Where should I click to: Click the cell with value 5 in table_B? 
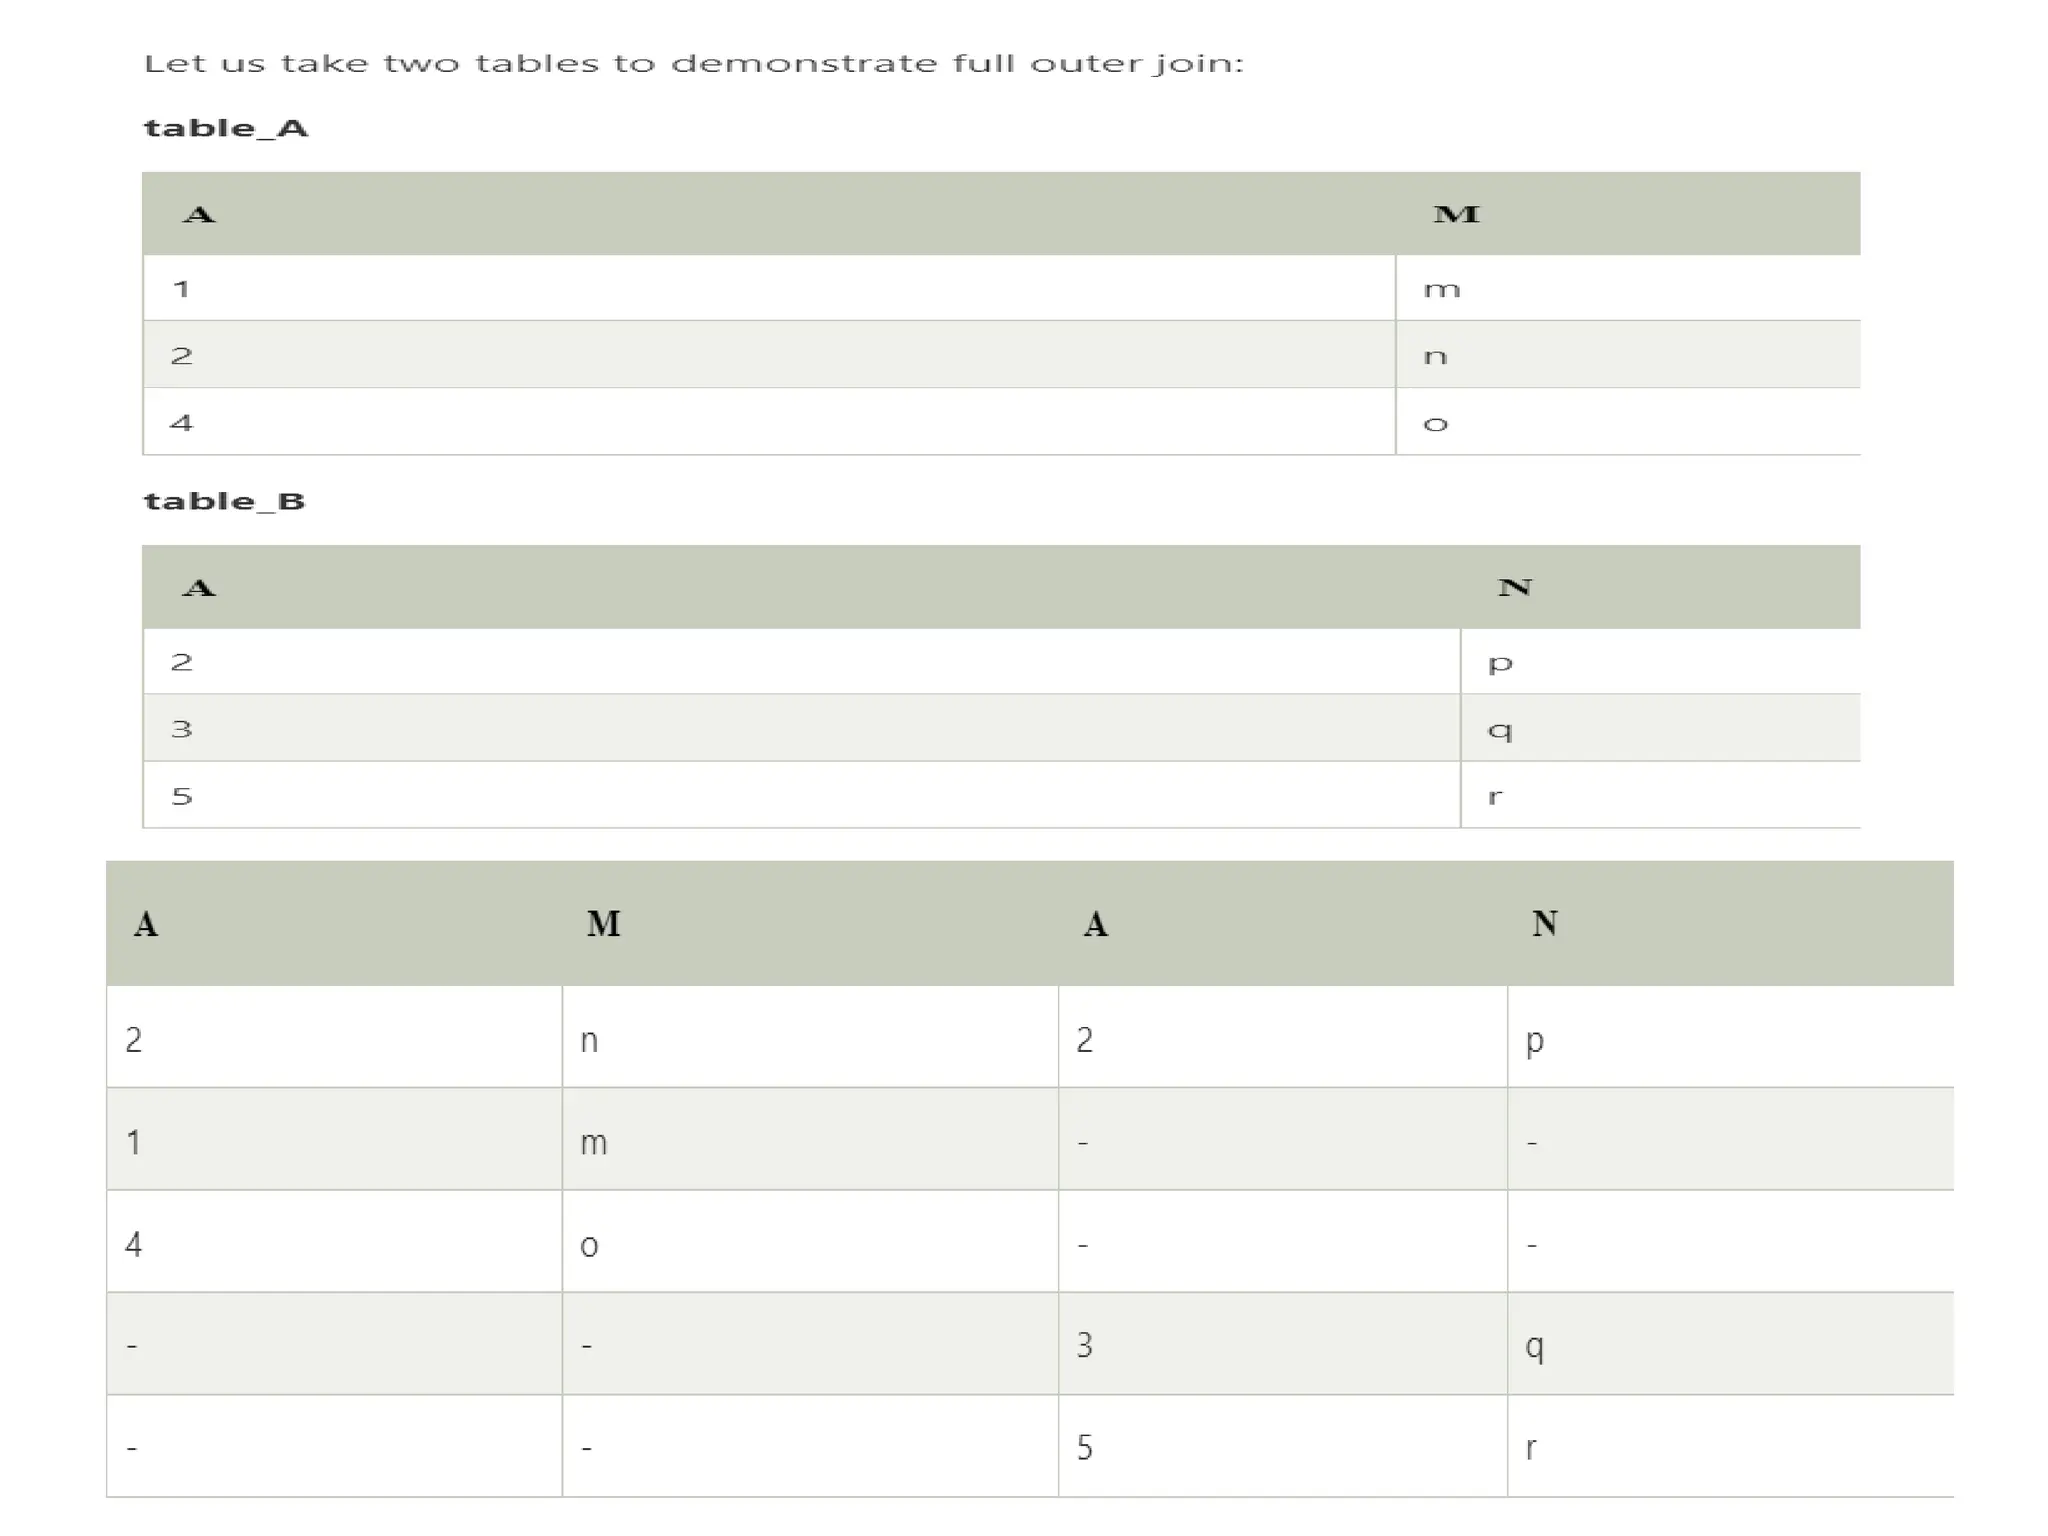801,795
